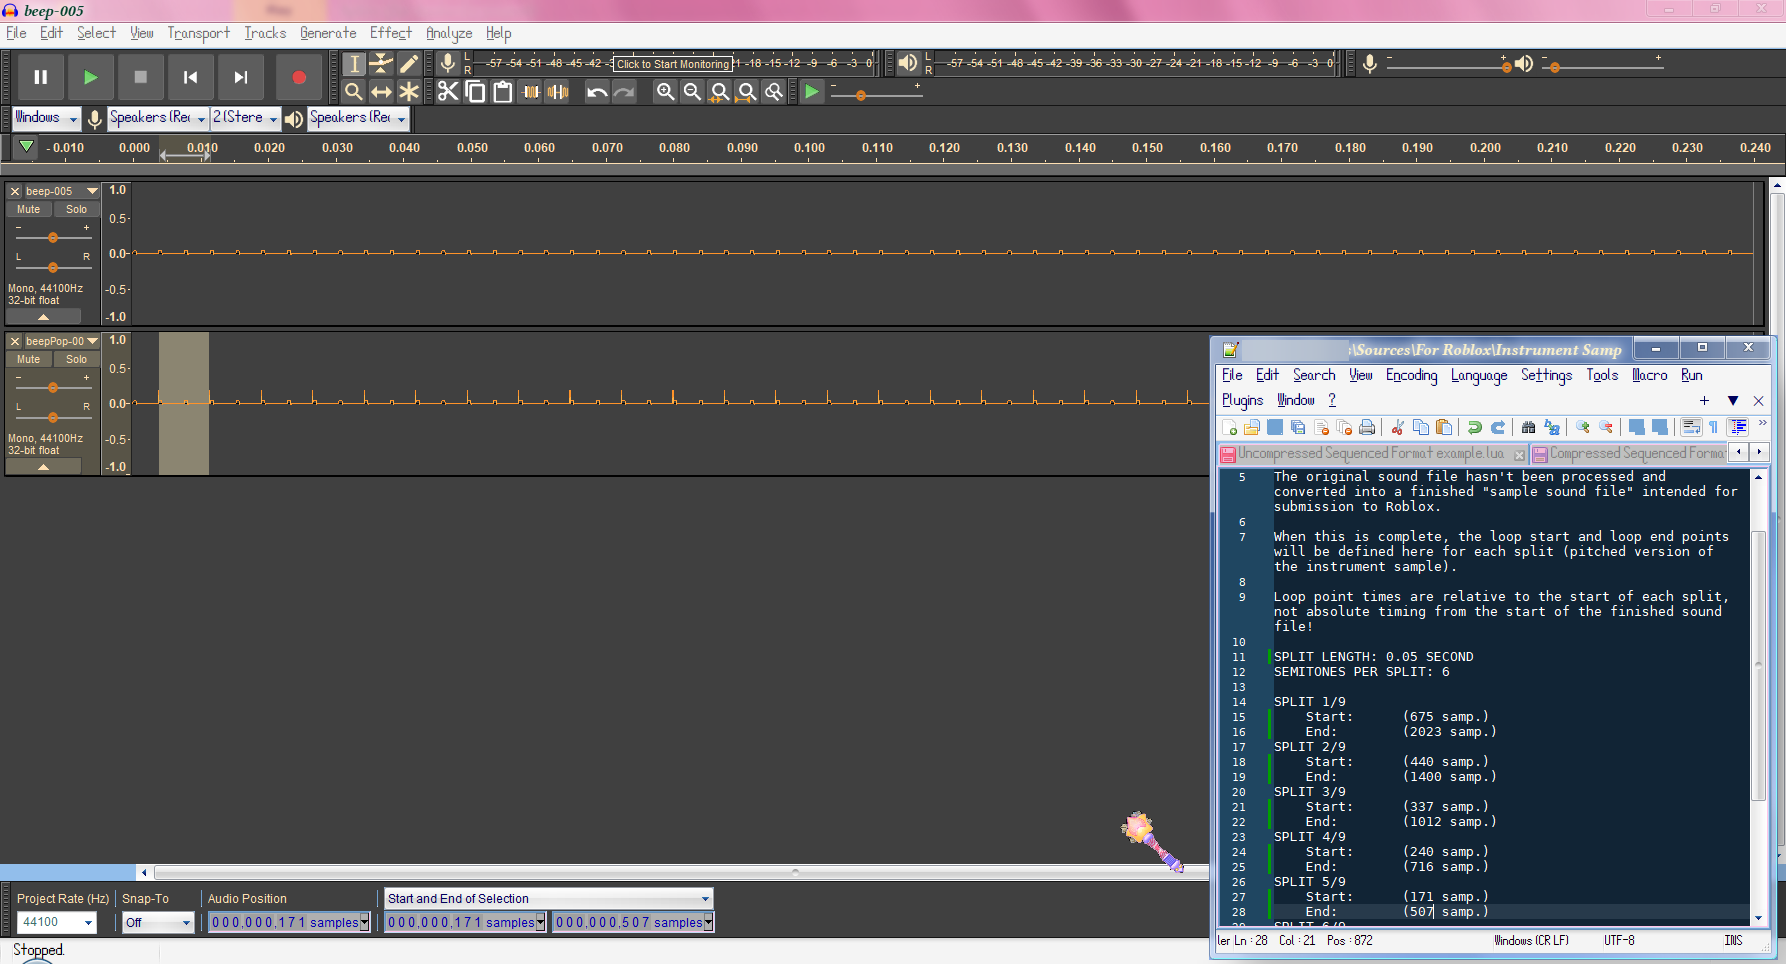Adjust the beep-005 track gain slider
1786x964 pixels.
(x=53, y=238)
